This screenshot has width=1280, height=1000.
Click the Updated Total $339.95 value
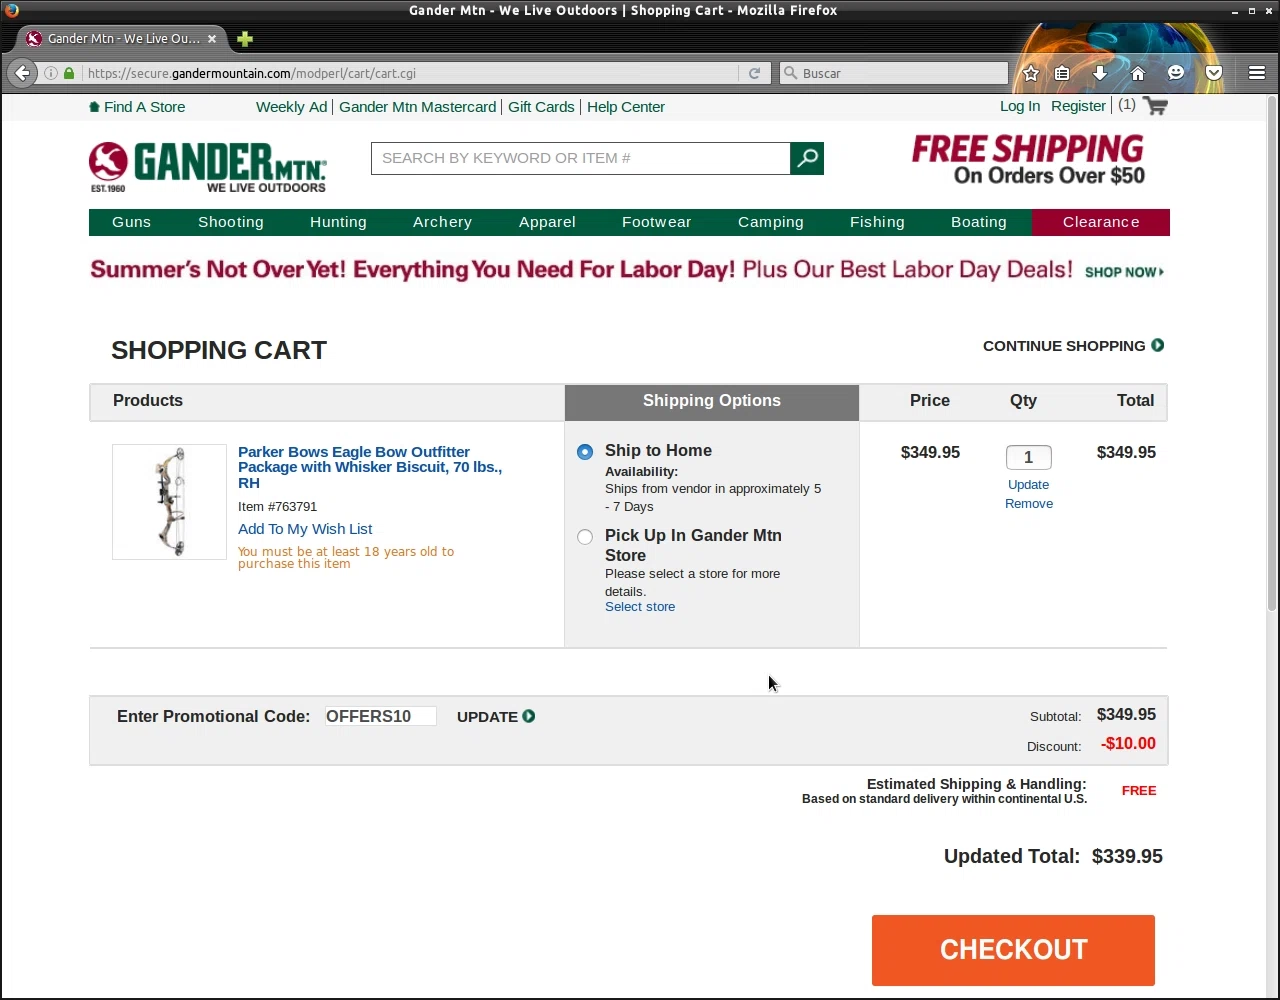[1127, 857]
